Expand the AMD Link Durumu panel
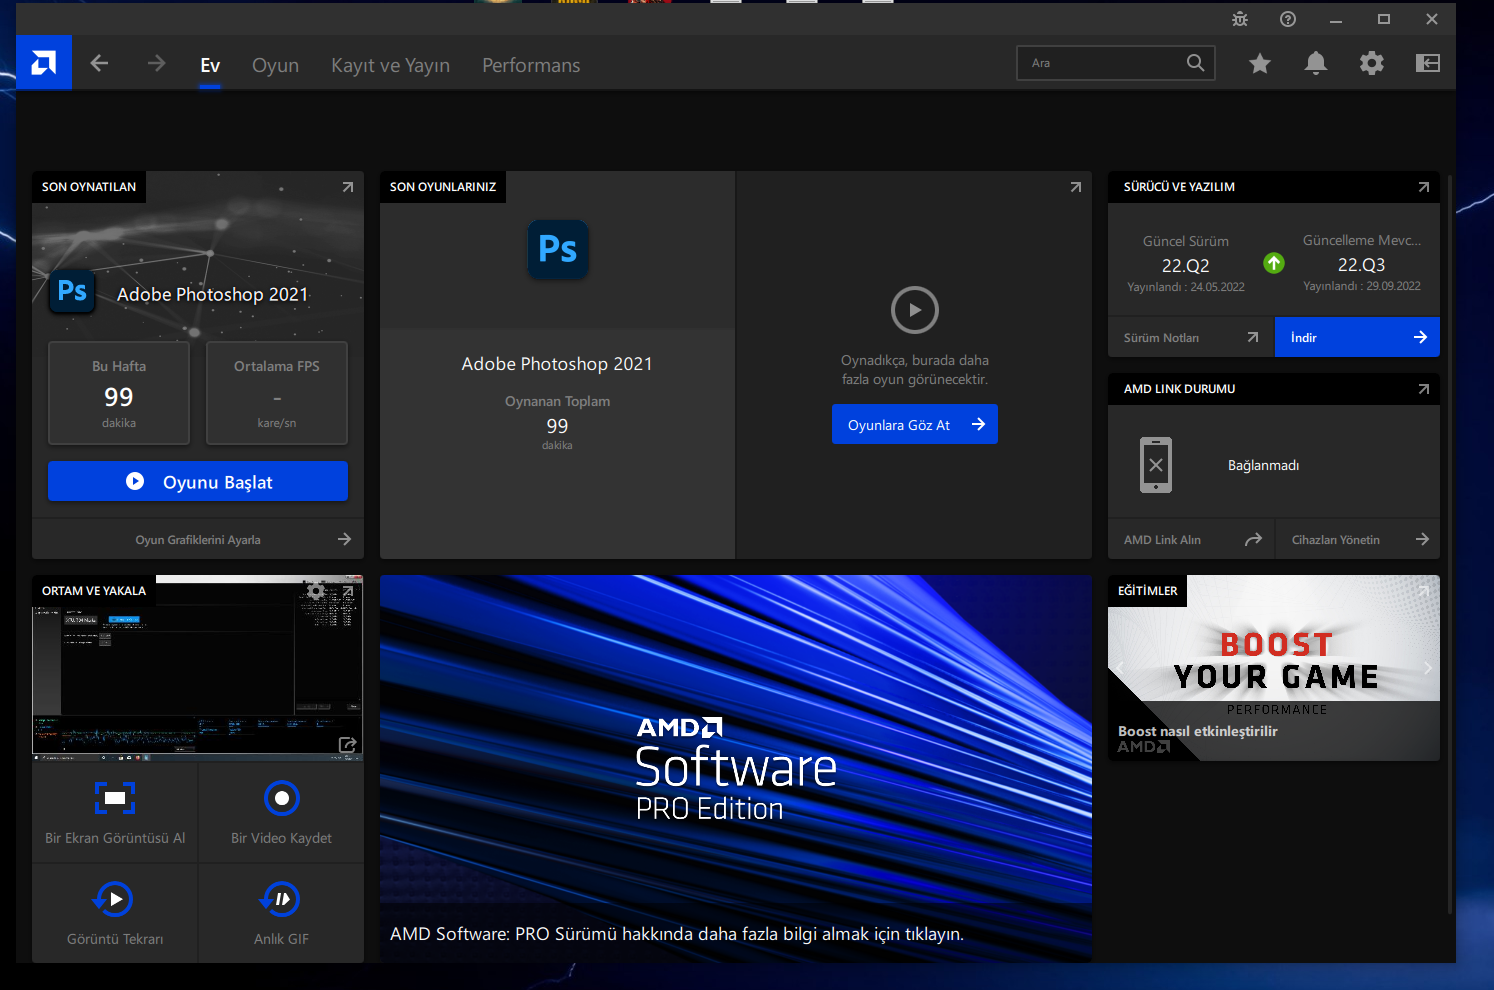 [1423, 389]
